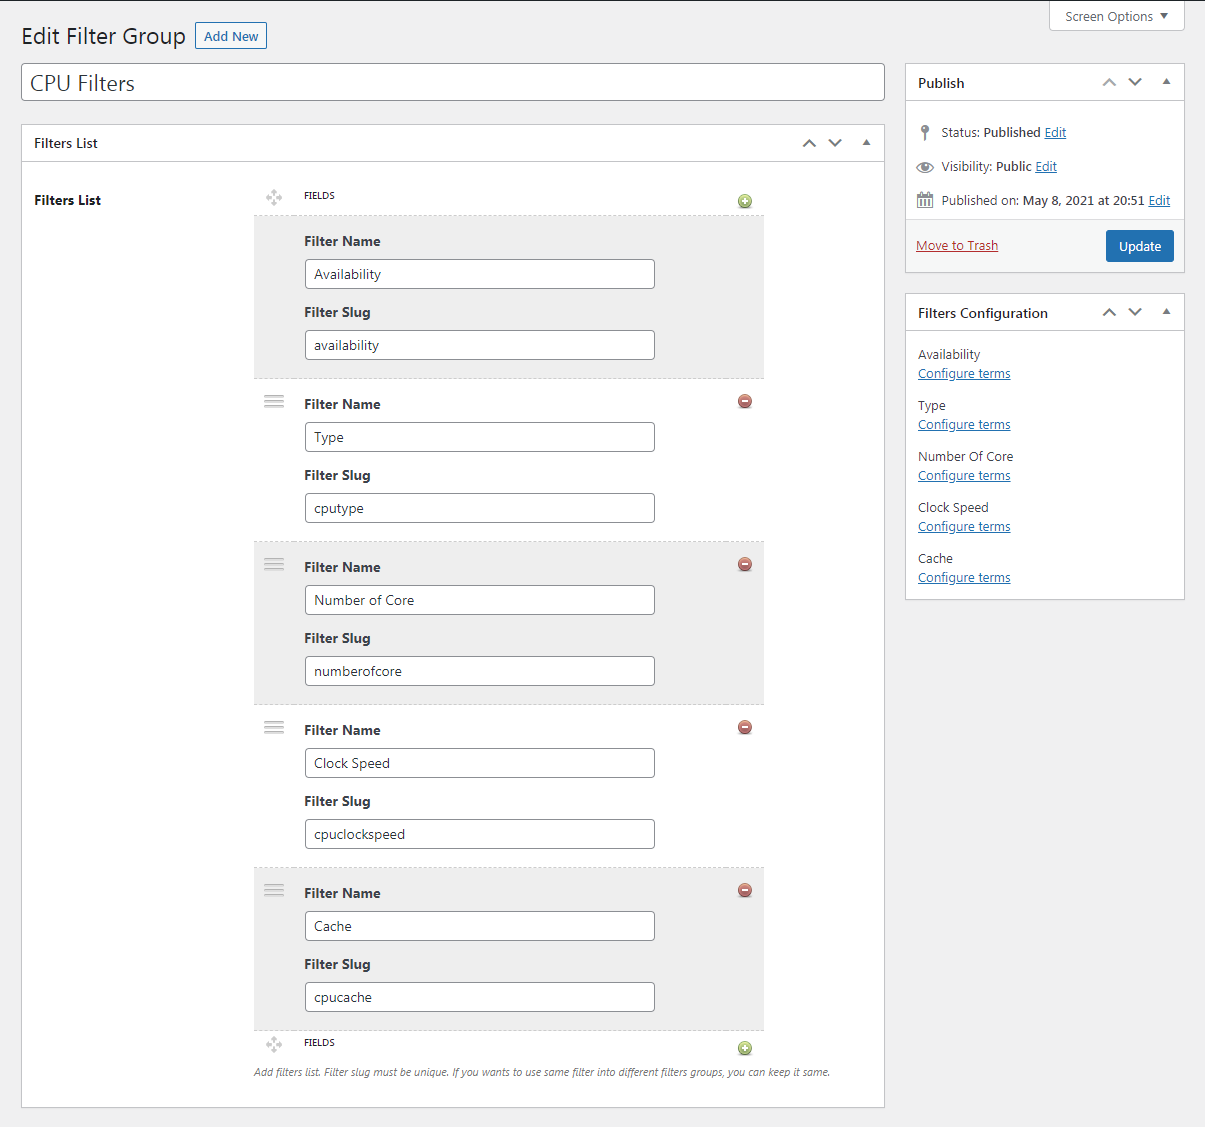Image resolution: width=1205 pixels, height=1127 pixels.
Task: Click the calendar icon next to Published on
Action: [925, 200]
